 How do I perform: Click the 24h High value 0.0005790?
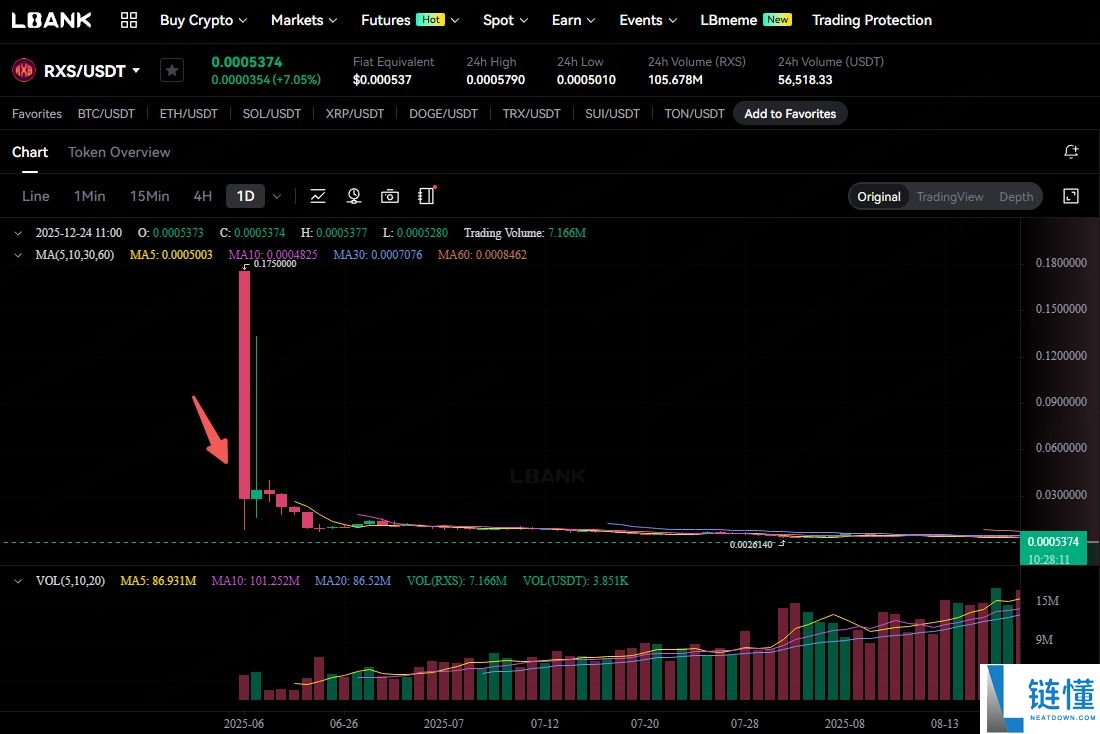[495, 80]
